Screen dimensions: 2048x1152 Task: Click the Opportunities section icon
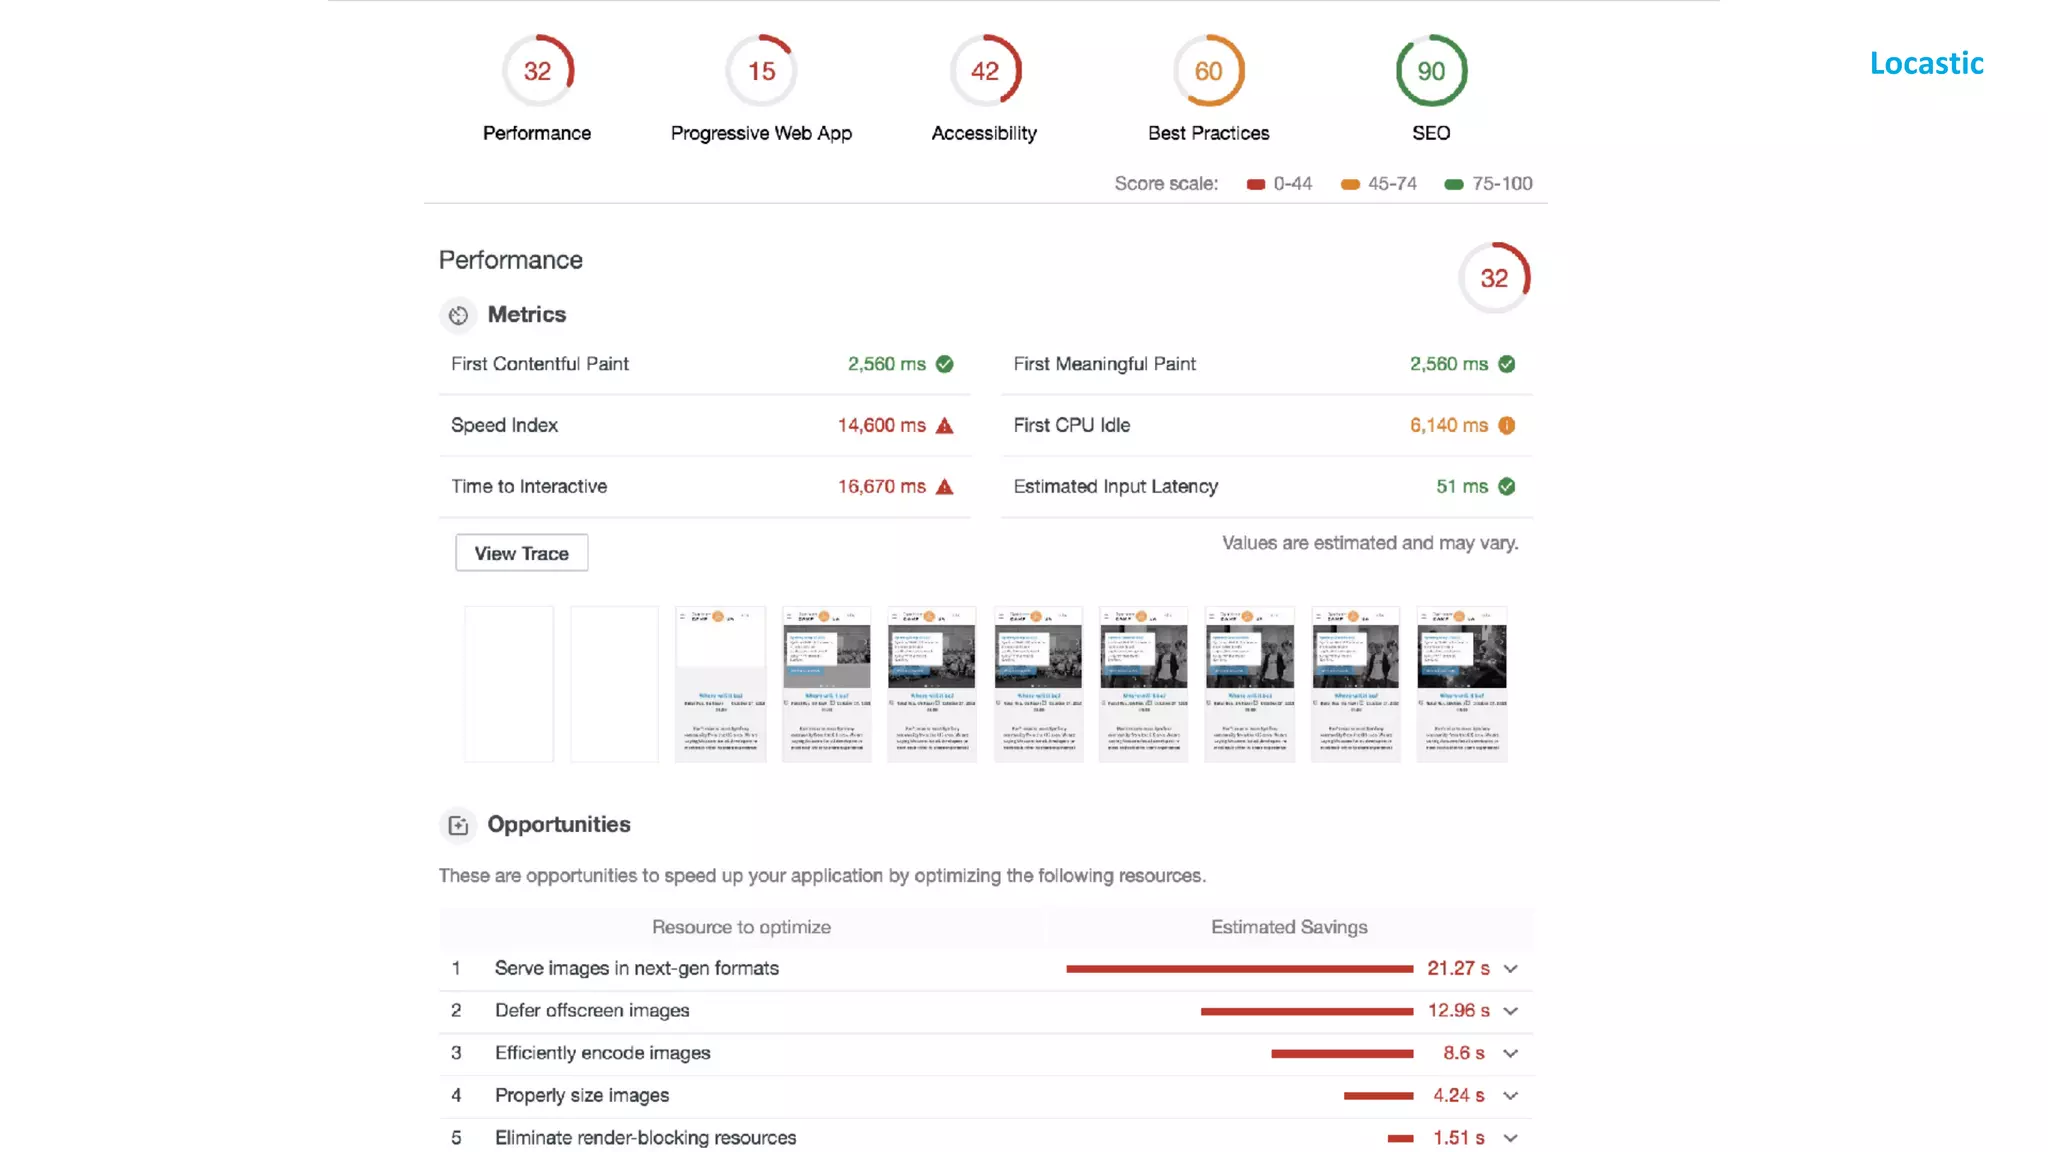pyautogui.click(x=458, y=826)
